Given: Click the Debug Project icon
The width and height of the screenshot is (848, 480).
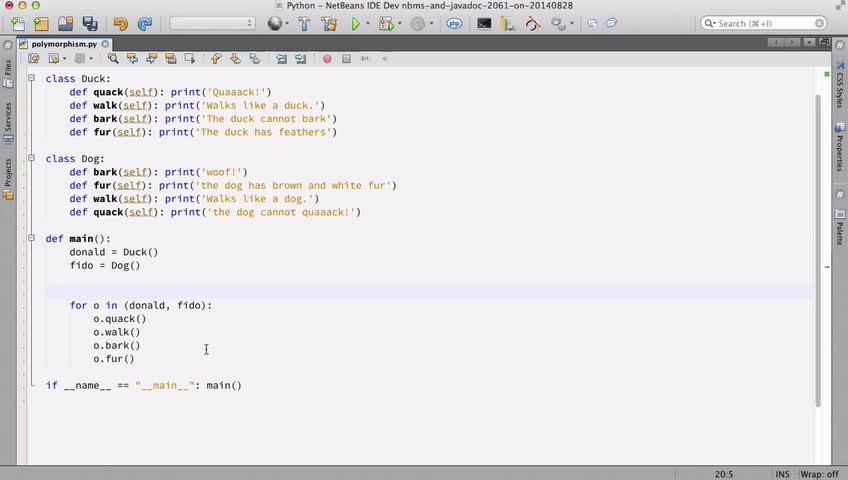Looking at the screenshot, I should [x=386, y=24].
